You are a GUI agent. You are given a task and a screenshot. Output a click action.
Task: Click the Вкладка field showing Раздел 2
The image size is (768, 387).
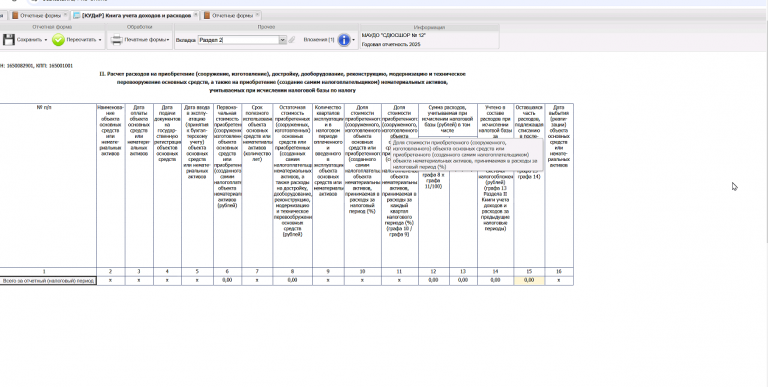pyautogui.click(x=239, y=40)
